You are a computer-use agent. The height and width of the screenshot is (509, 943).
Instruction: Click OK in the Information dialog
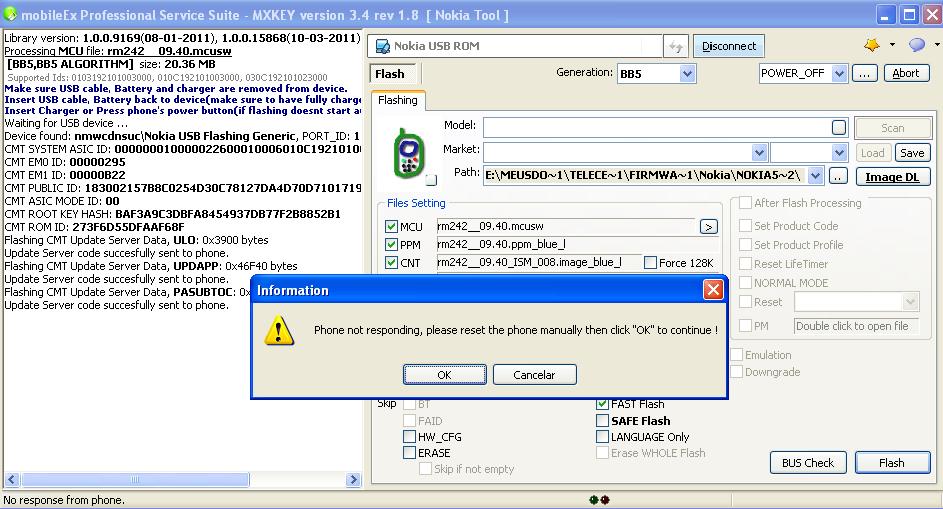tap(444, 375)
